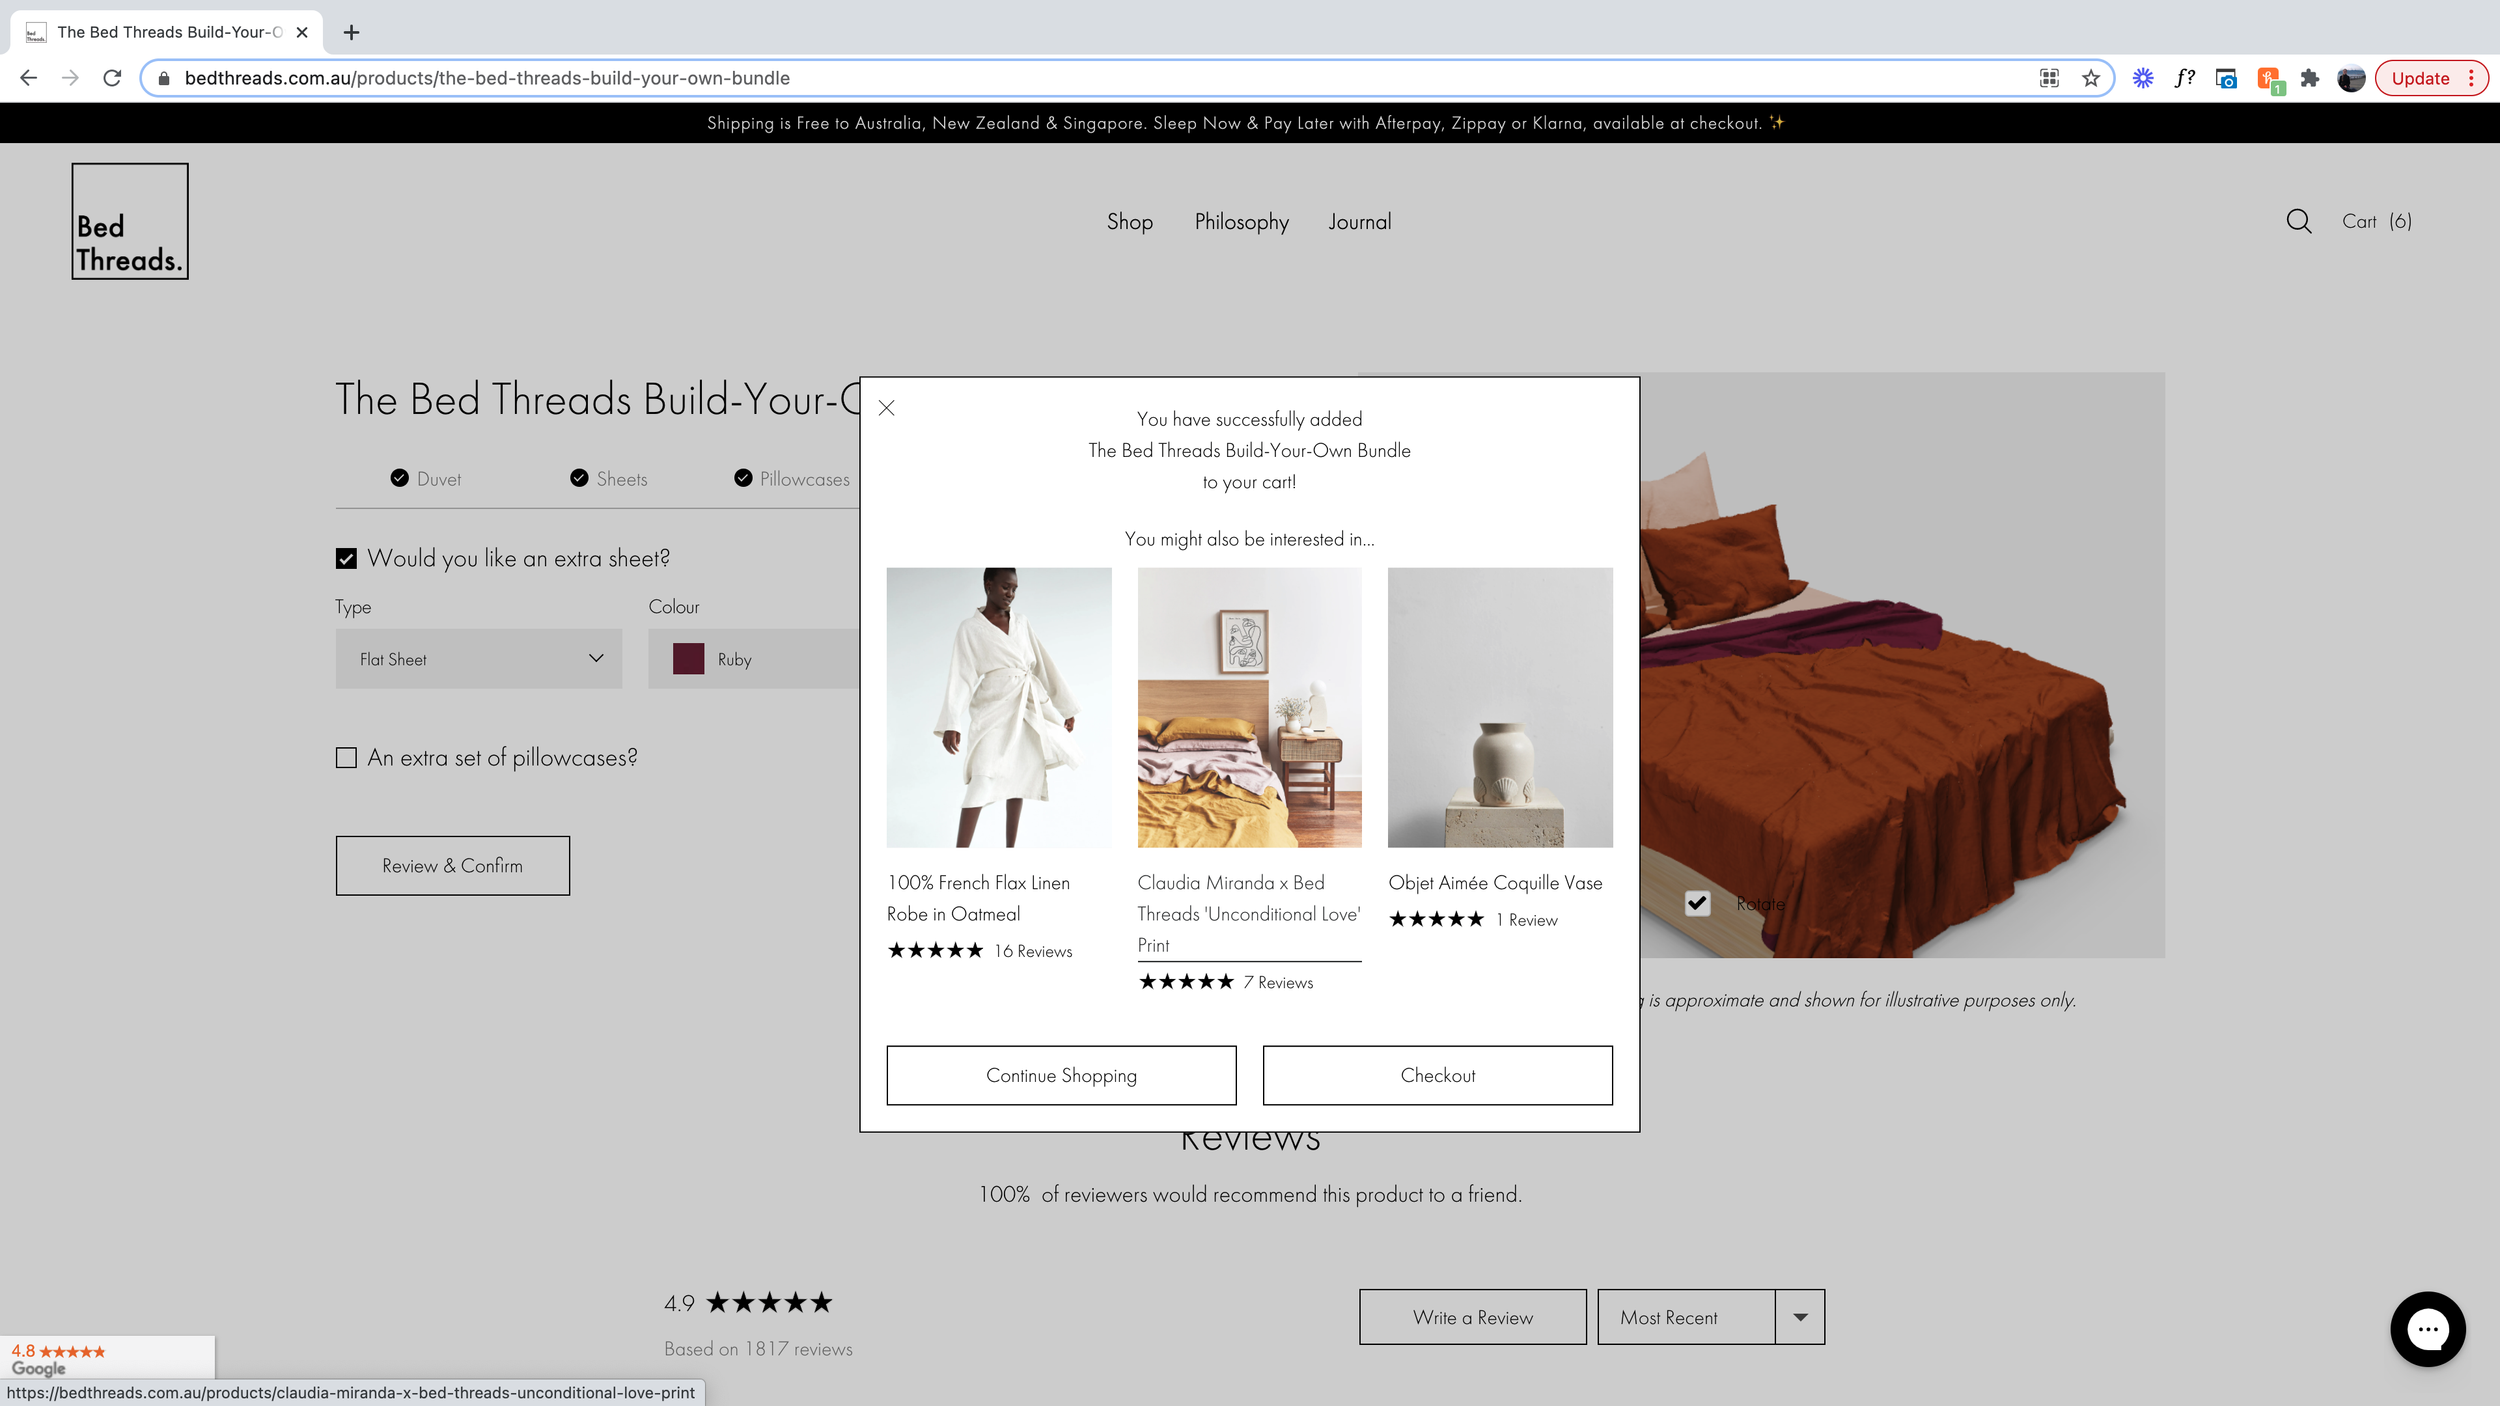Open Objet Aimée Coquille Vase link
The image size is (2500, 1406).
pyautogui.click(x=1495, y=883)
